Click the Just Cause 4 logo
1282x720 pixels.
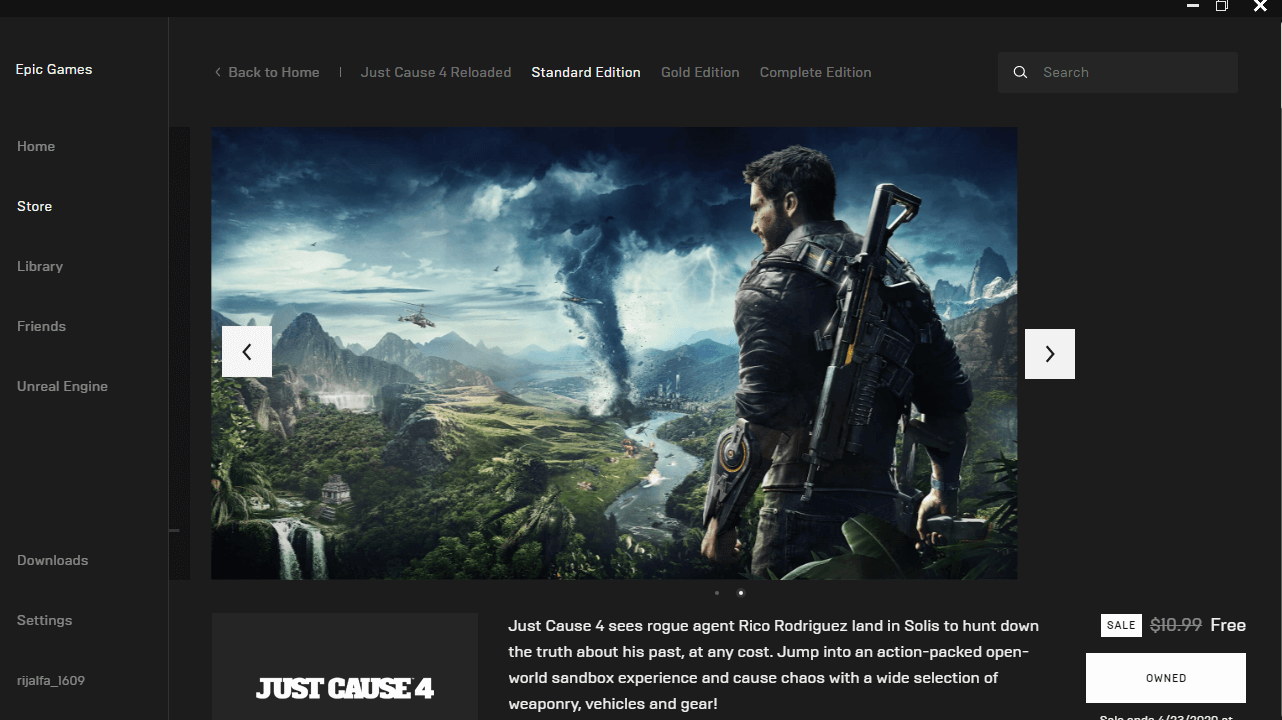[x=345, y=688]
